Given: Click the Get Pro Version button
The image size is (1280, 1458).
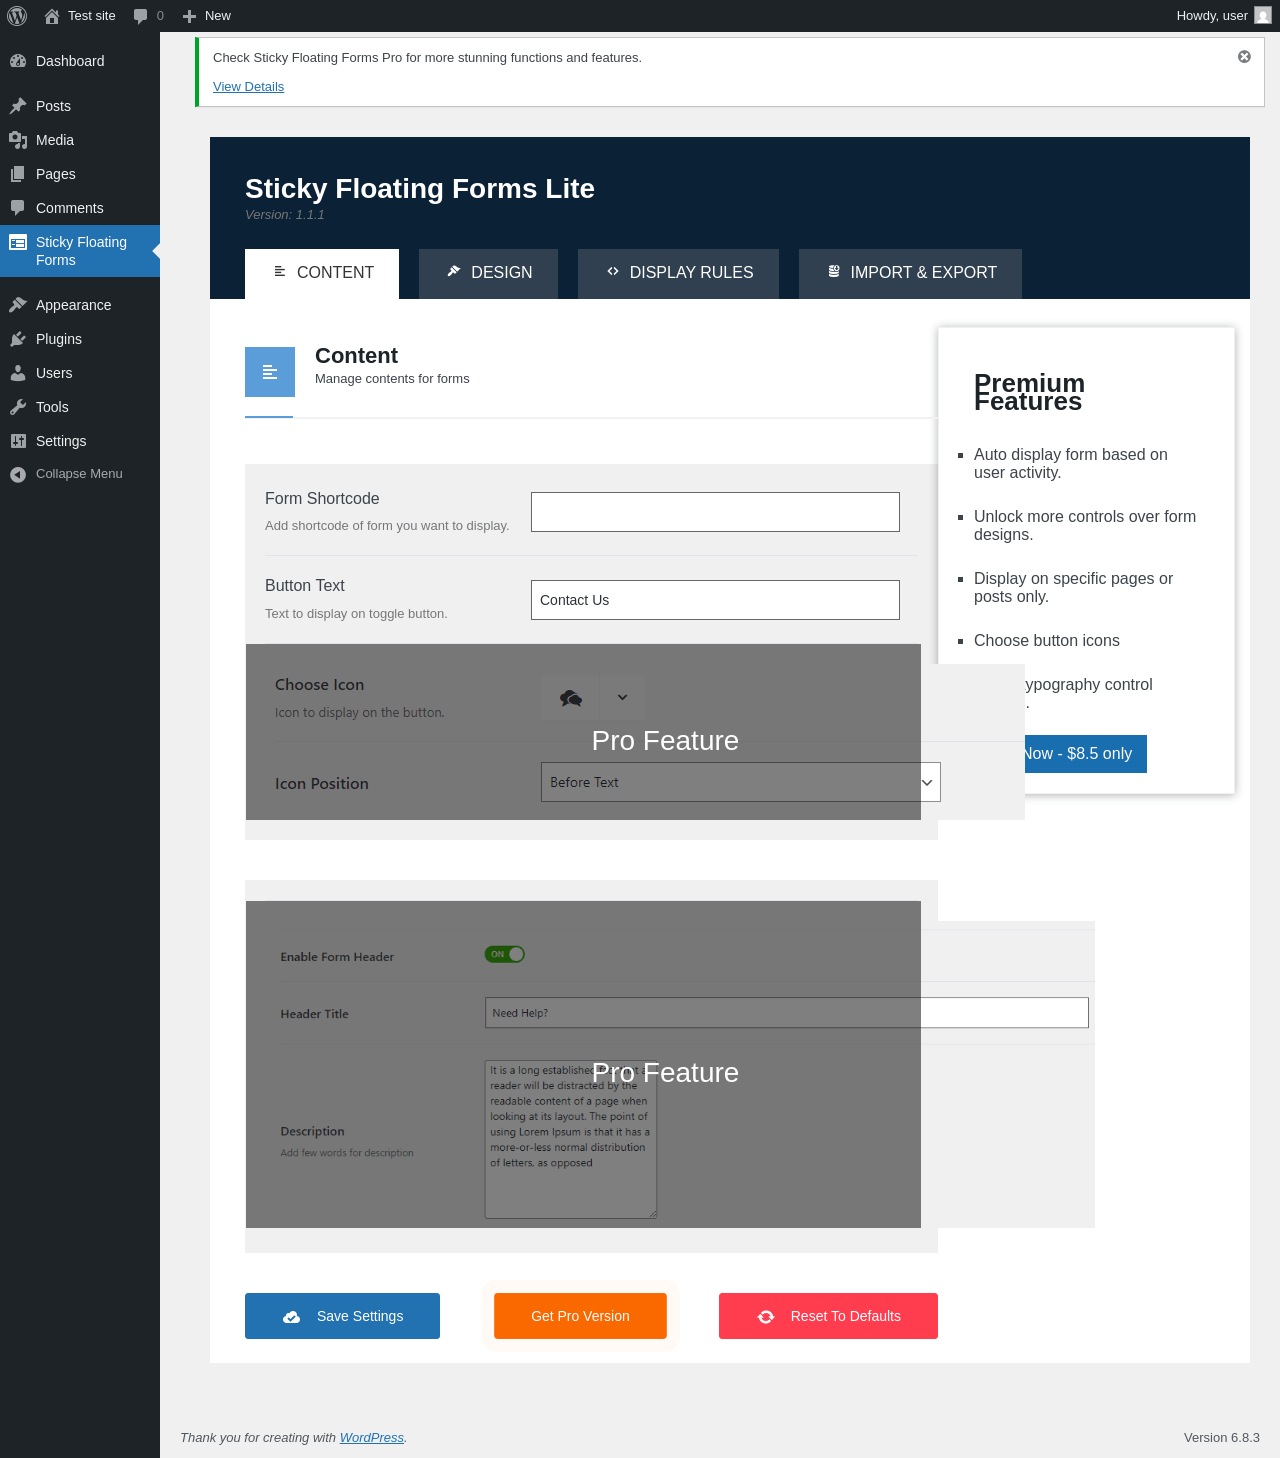Looking at the screenshot, I should [580, 1316].
